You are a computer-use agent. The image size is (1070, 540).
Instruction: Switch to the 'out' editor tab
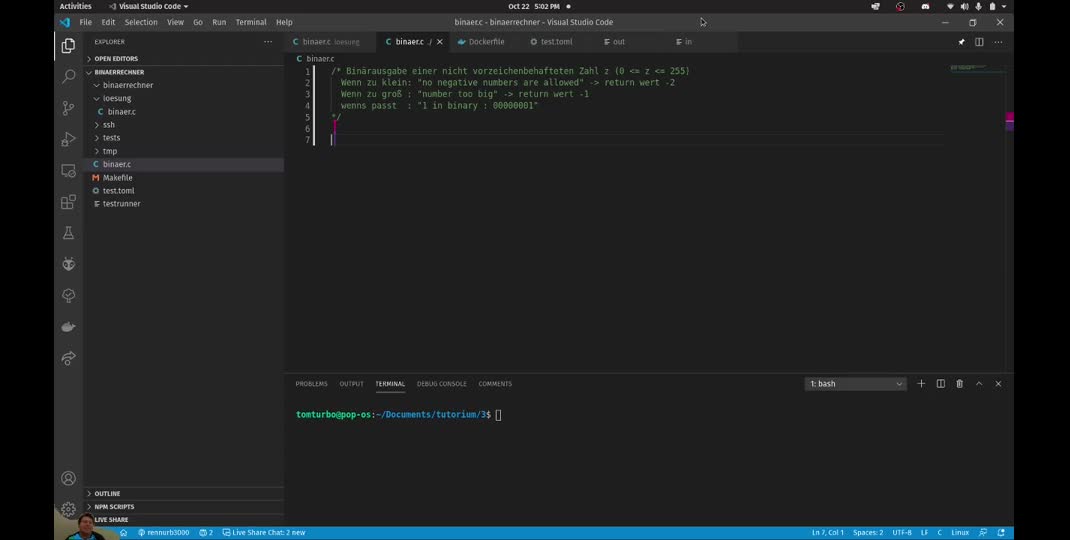(x=618, y=42)
